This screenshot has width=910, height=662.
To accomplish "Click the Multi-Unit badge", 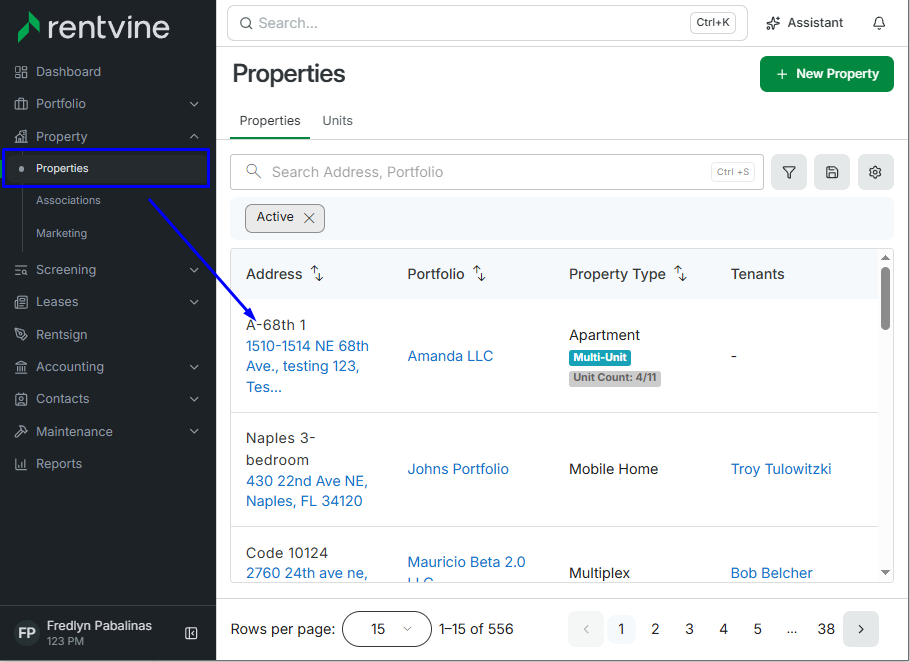I will coord(600,357).
